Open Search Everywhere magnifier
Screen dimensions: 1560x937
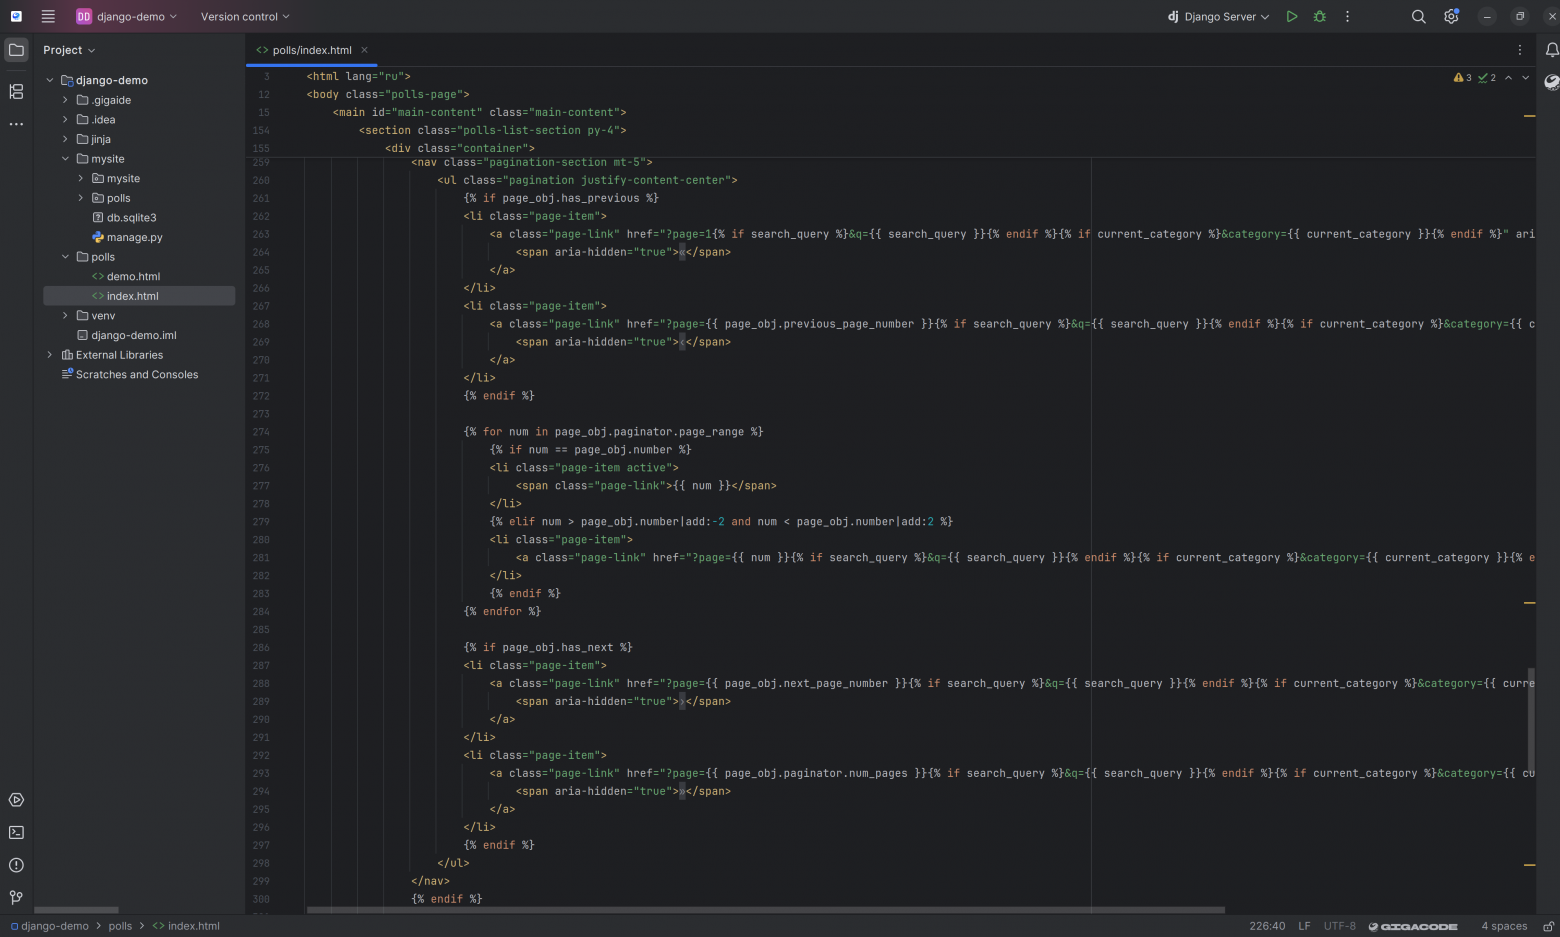[1418, 16]
